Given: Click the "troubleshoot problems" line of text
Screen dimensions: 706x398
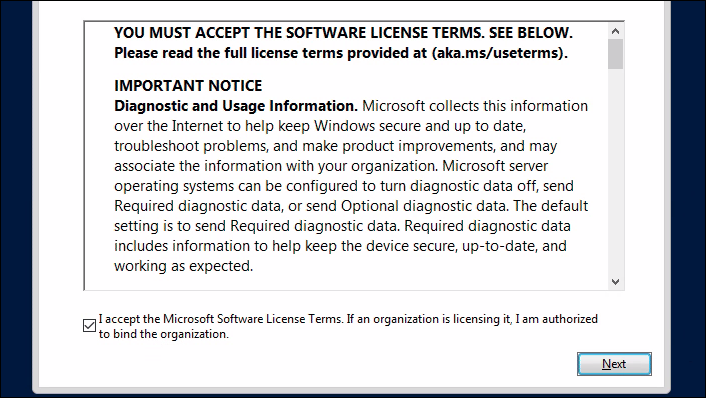Looking at the screenshot, I should (x=335, y=146).
